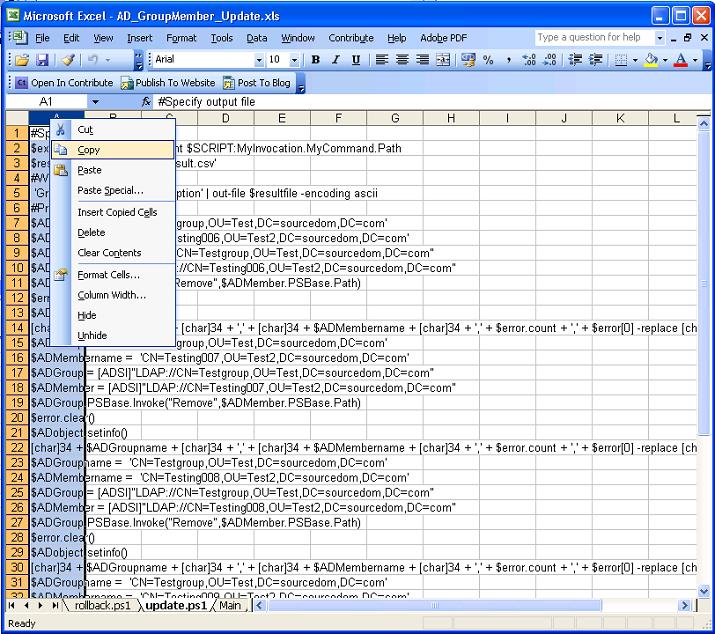The image size is (715, 634).
Task: Open the font size dropdown
Action: pyautogui.click(x=294, y=60)
